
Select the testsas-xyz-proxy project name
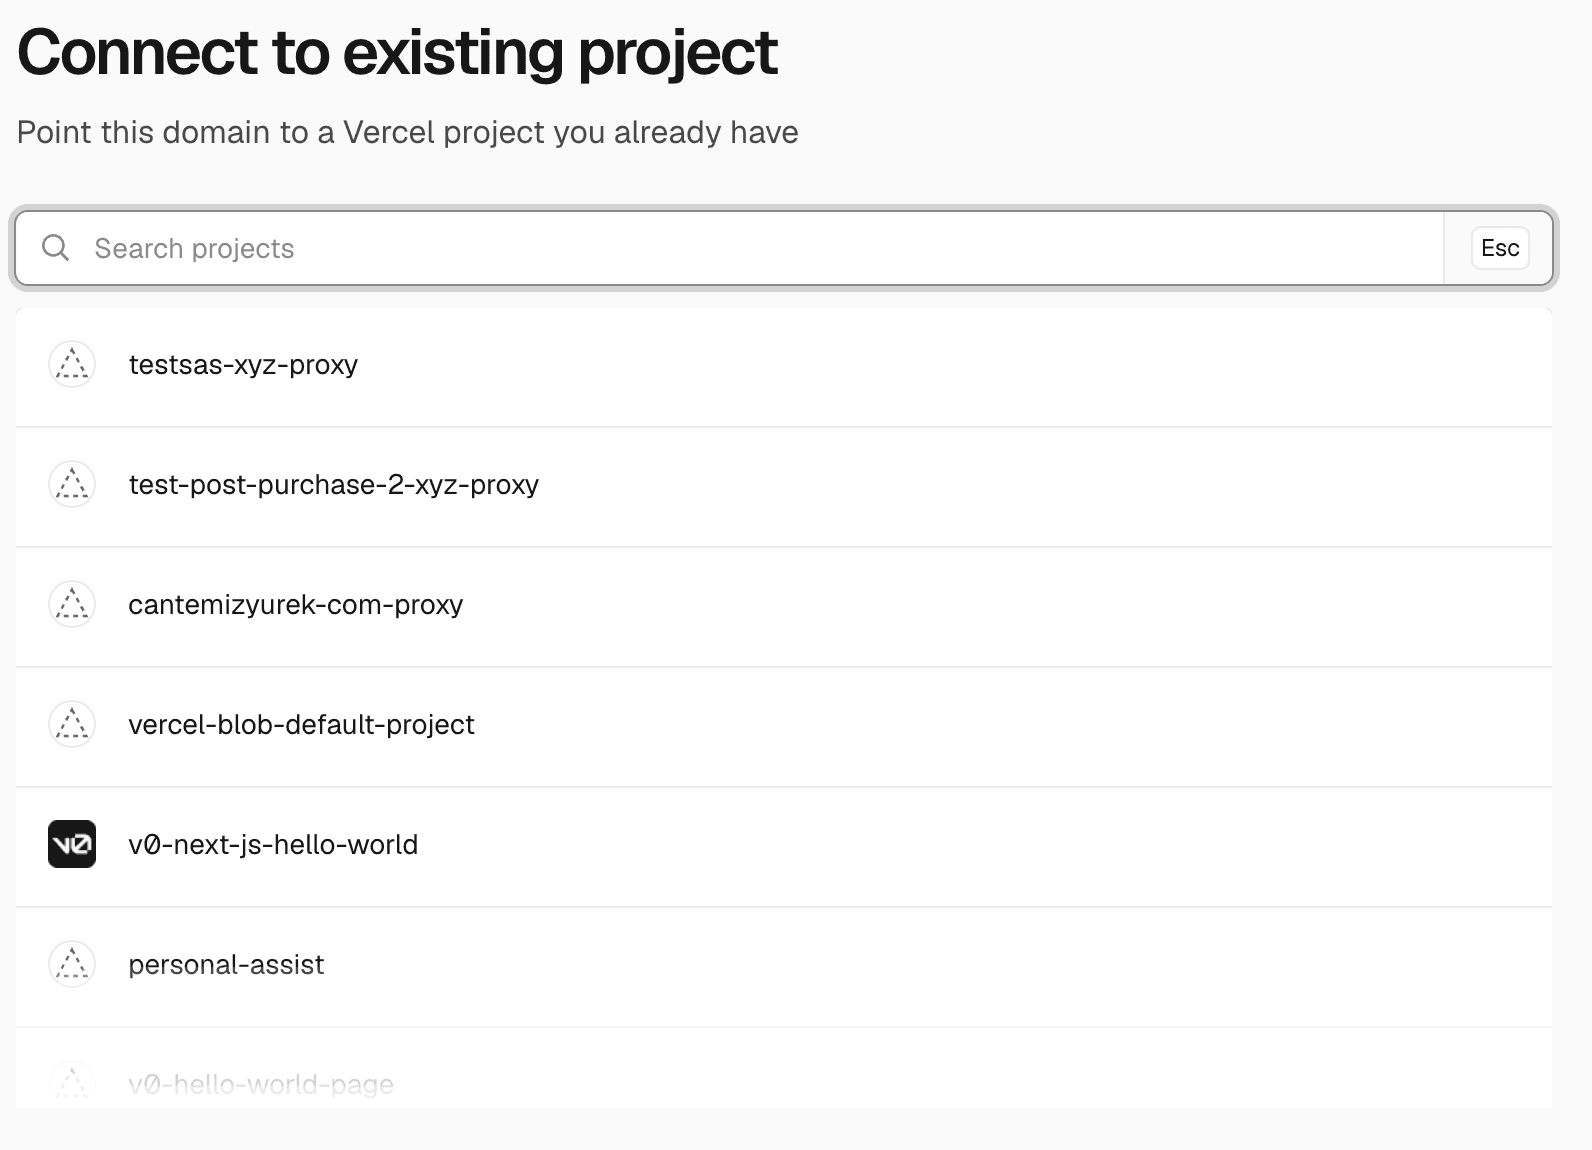243,365
